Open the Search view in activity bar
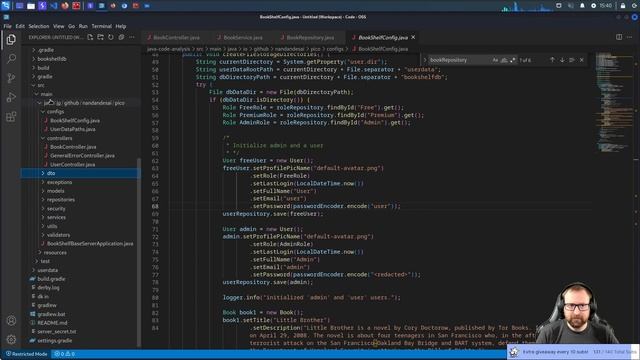 11,58
